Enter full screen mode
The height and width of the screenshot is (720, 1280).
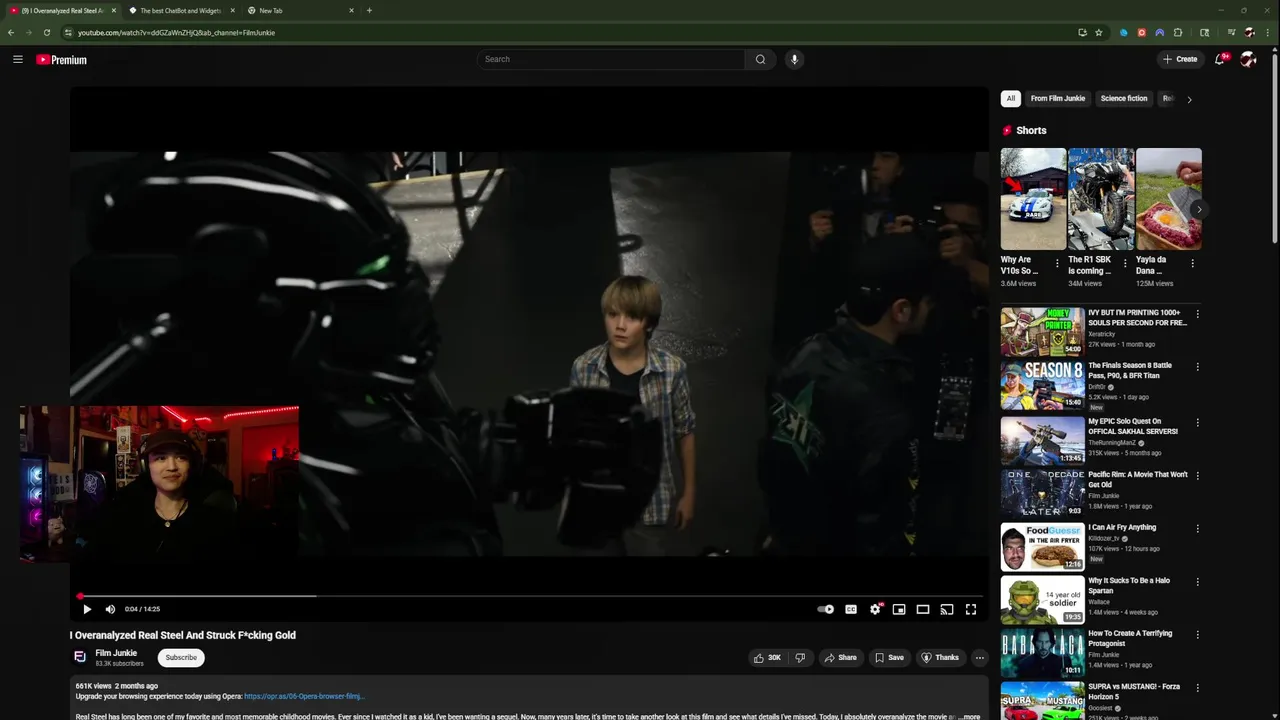971,609
